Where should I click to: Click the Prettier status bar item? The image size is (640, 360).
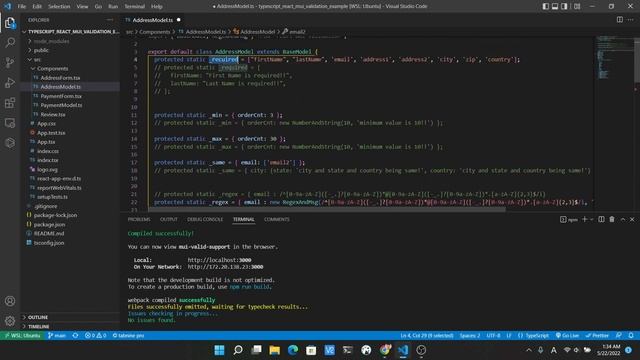pyautogui.click(x=597, y=336)
